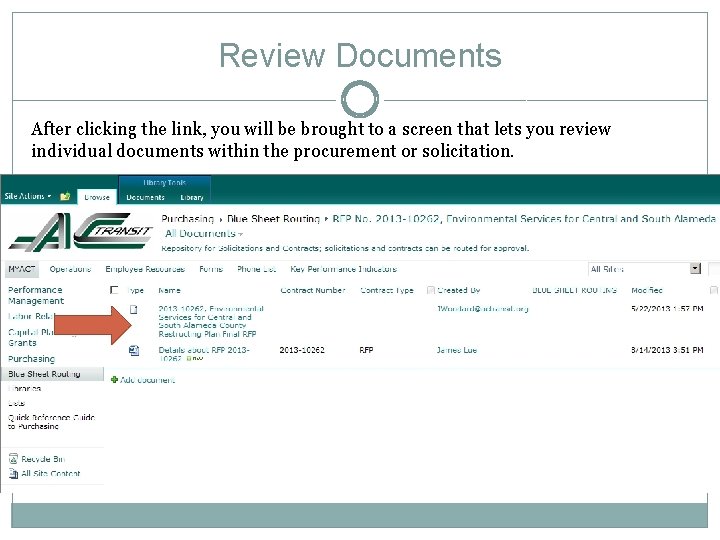This screenshot has height=540, width=720.
Task: Switch to the Browse tab
Action: click(97, 197)
